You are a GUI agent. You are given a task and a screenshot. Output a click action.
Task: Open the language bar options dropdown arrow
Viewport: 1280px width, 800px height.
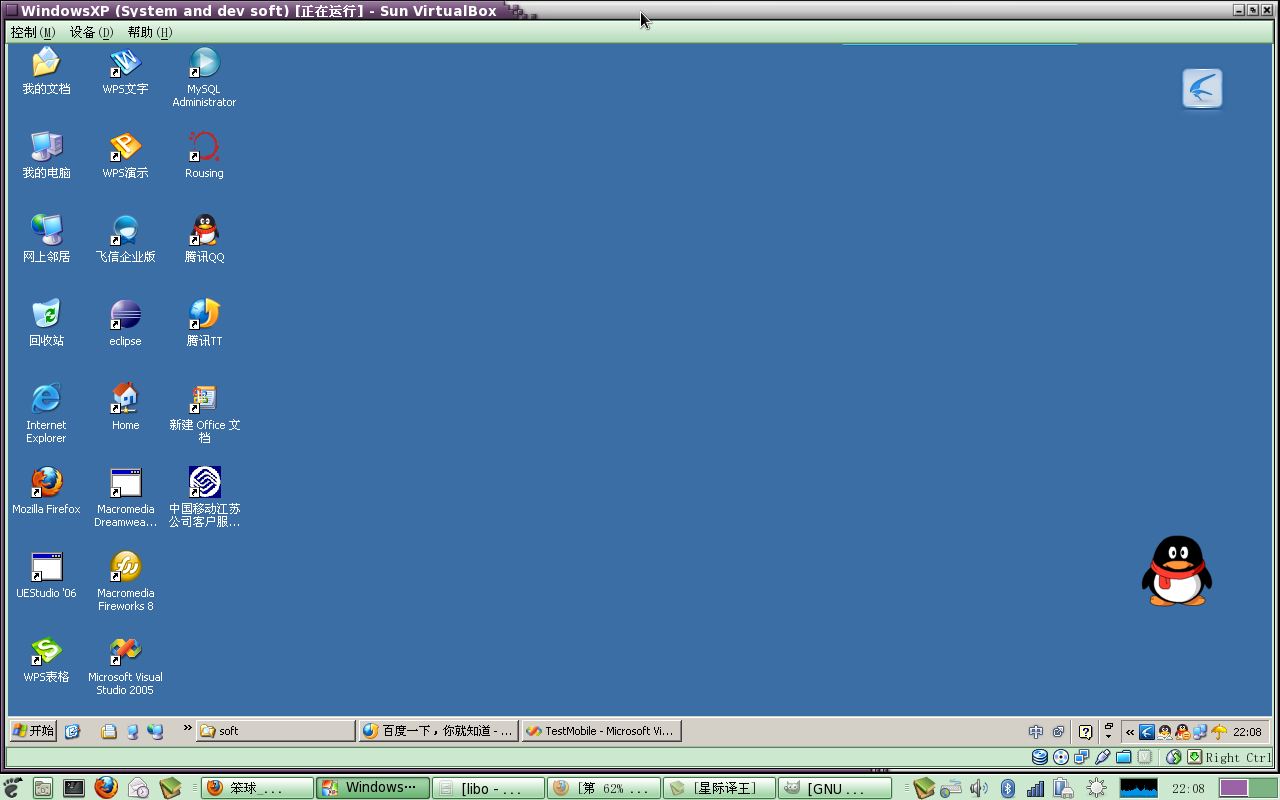pos(1109,737)
